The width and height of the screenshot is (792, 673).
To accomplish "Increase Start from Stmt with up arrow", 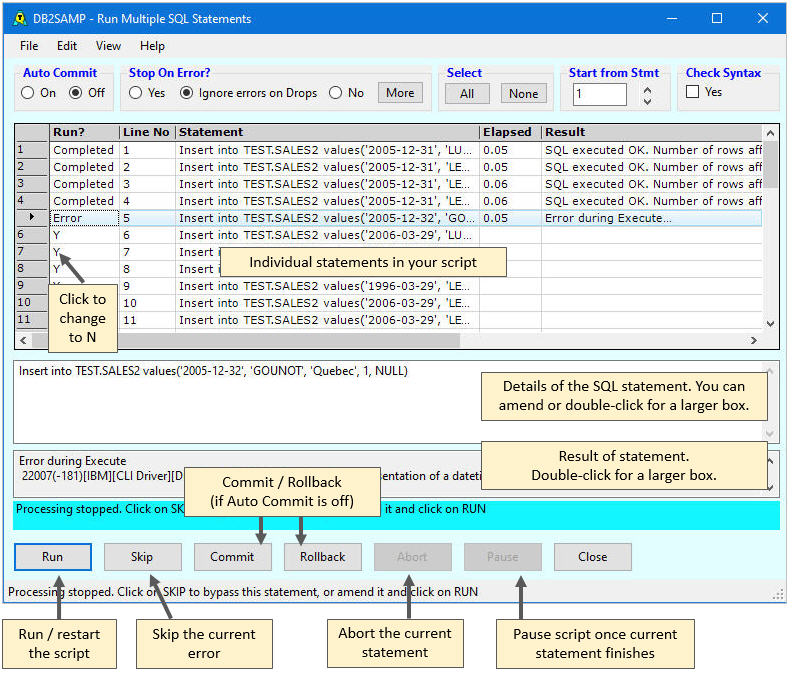I will pyautogui.click(x=647, y=89).
